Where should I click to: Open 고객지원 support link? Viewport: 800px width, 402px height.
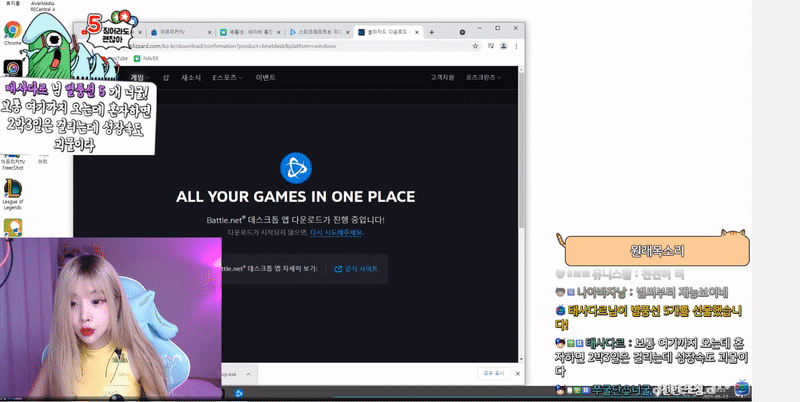[x=442, y=78]
